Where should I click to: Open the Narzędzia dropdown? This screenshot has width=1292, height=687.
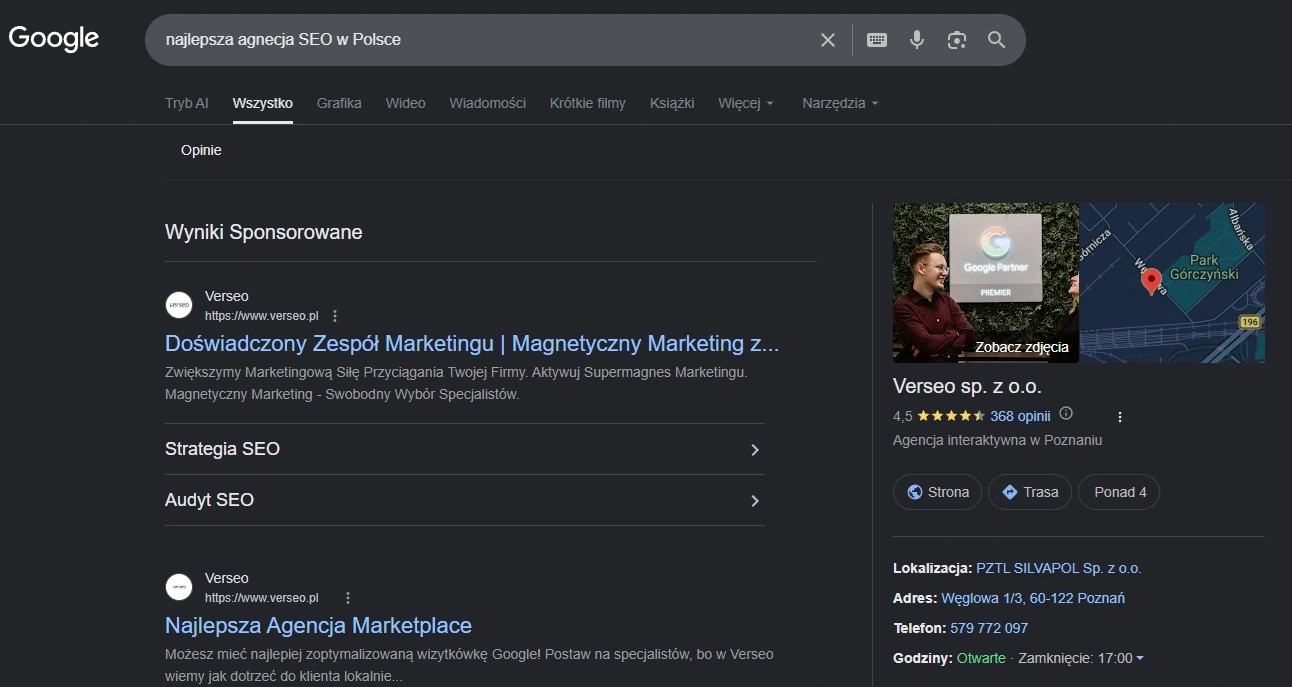pos(840,103)
